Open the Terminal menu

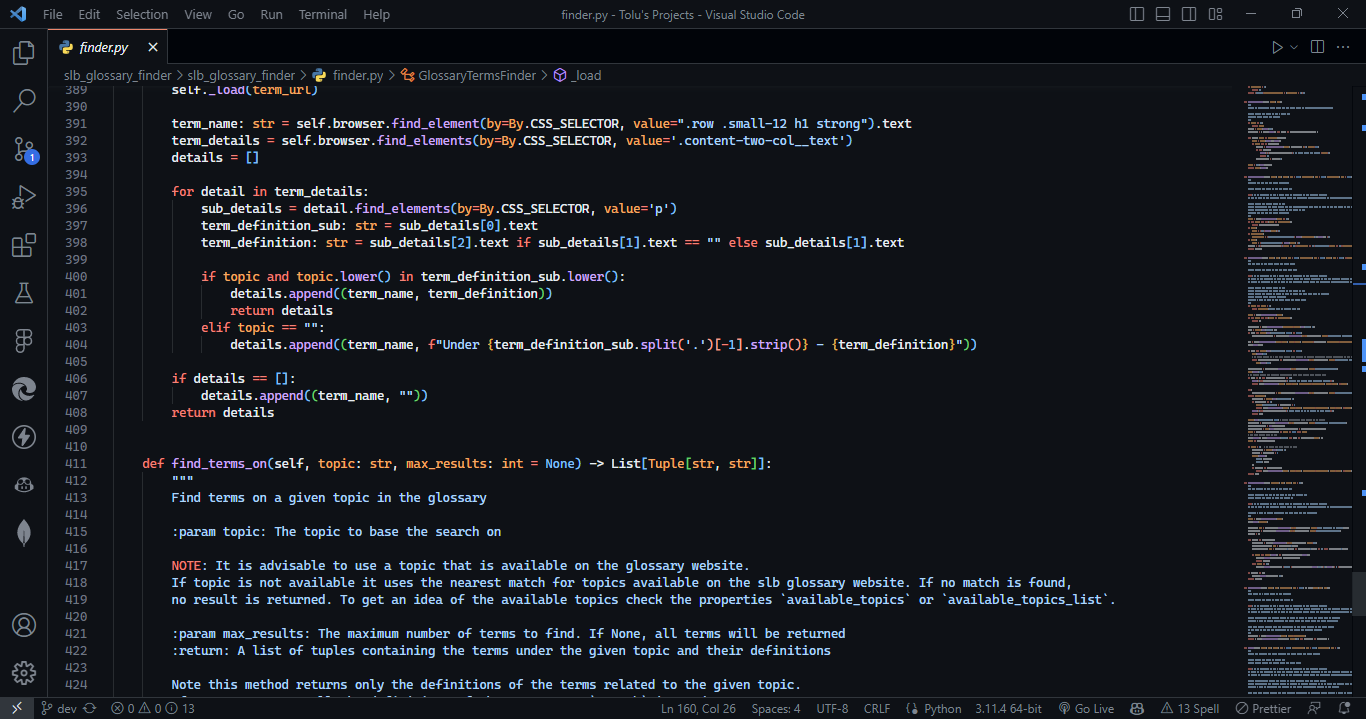323,14
